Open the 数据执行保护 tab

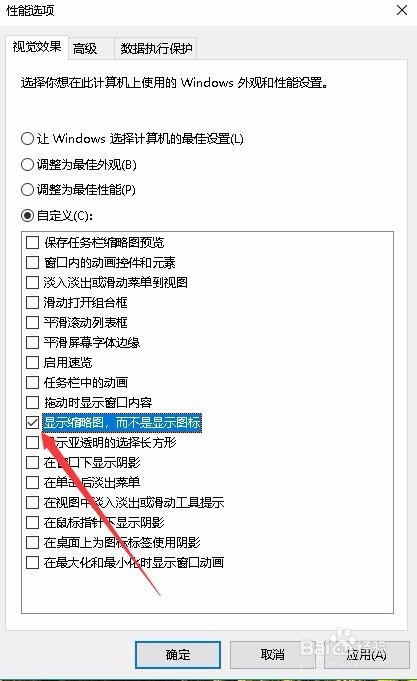156,48
